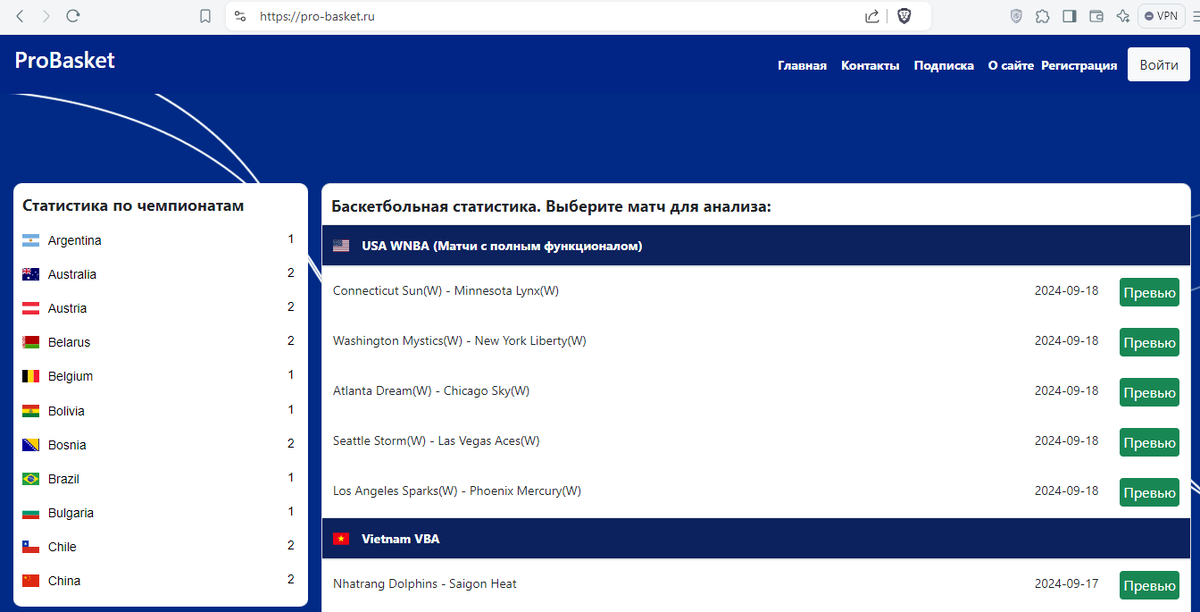Click the Belgium flag icon
1200x612 pixels.
[30, 377]
